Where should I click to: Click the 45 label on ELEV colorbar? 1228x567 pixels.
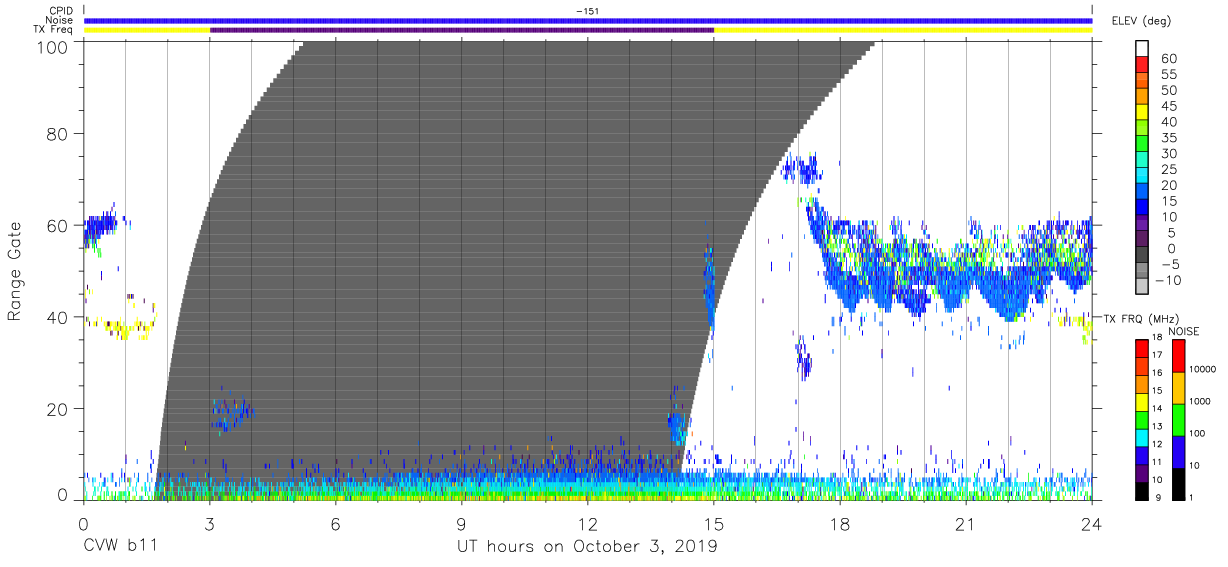click(1168, 106)
